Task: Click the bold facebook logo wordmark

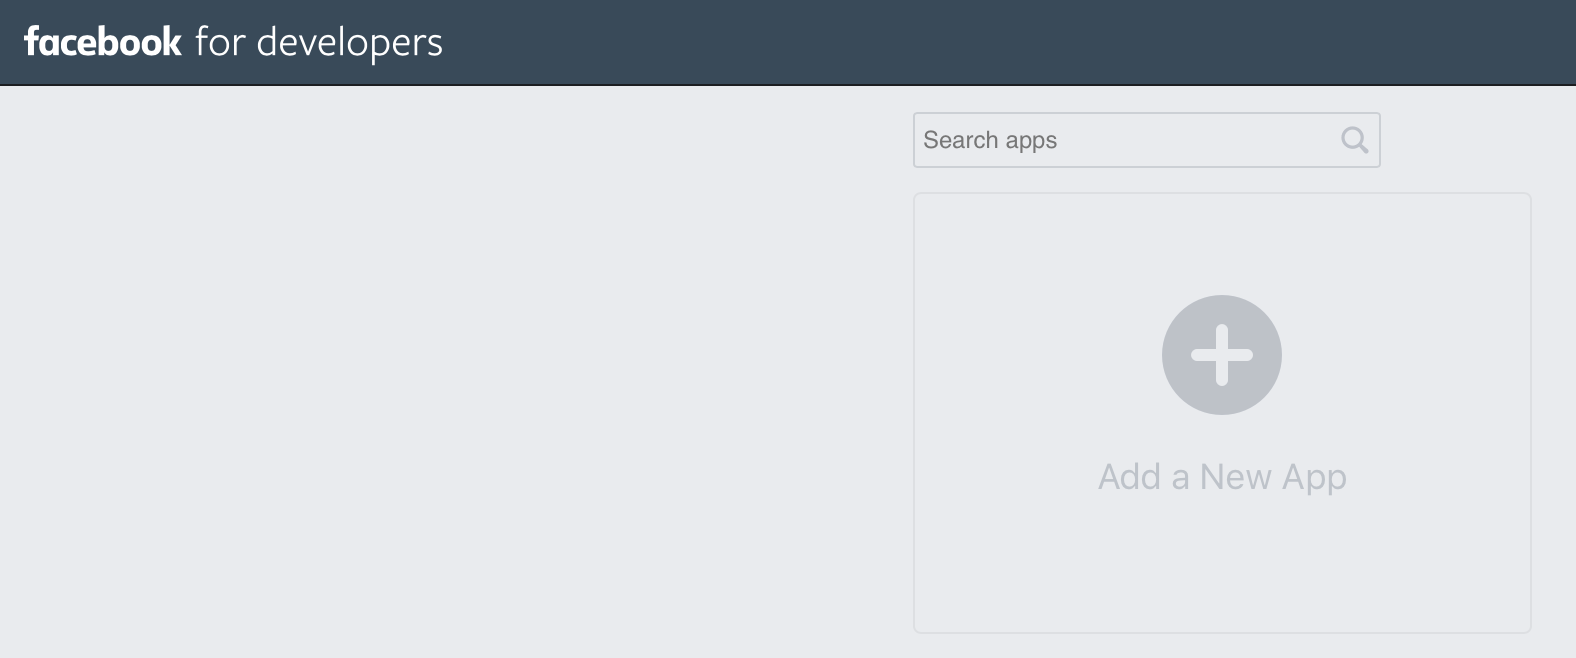Action: click(103, 42)
